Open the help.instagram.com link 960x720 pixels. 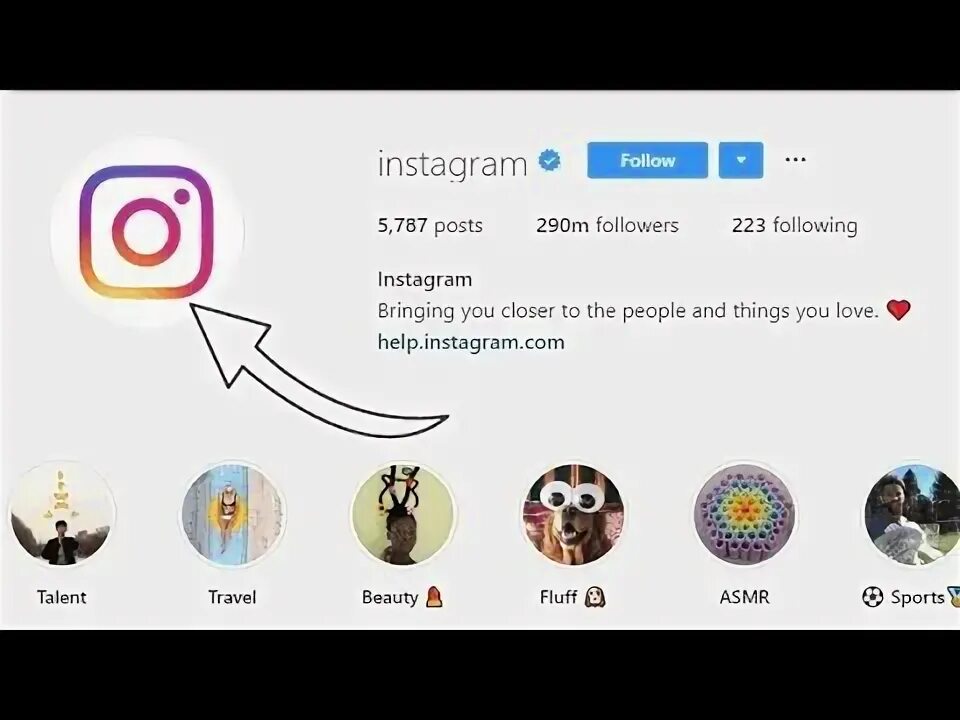click(x=471, y=342)
